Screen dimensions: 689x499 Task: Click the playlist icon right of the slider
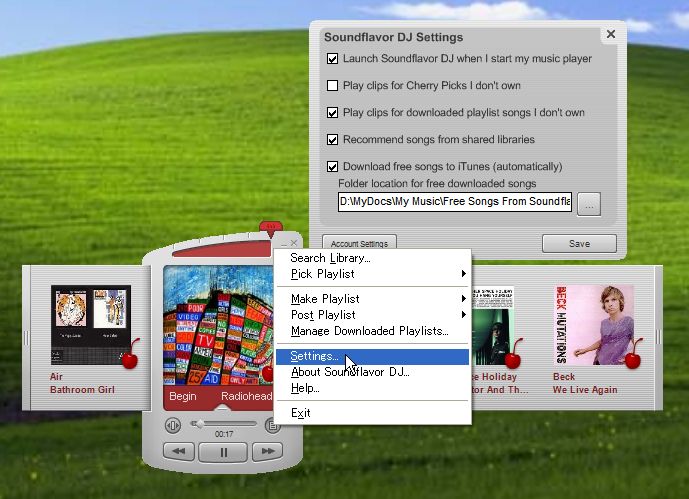coord(272,425)
